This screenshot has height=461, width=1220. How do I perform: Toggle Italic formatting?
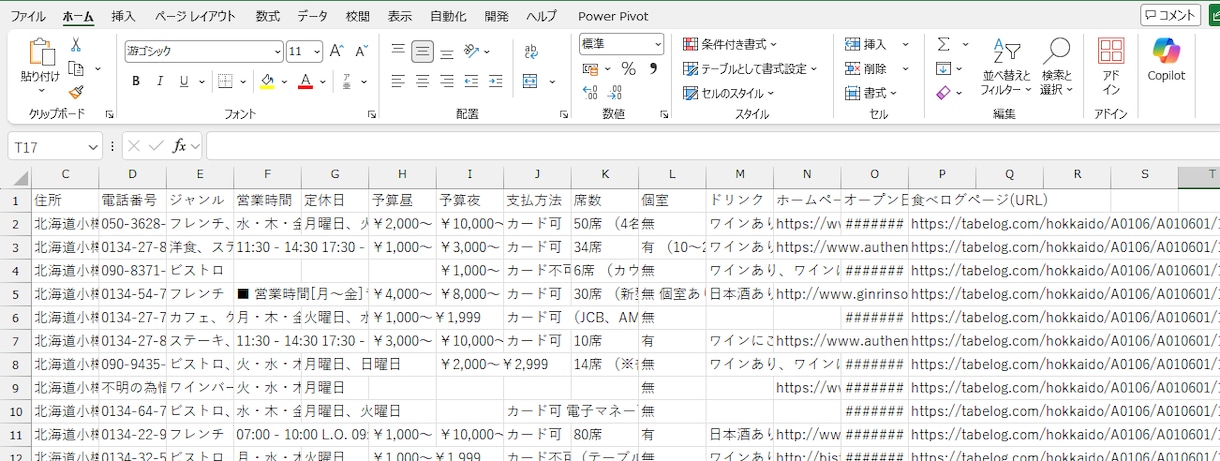pyautogui.click(x=160, y=81)
